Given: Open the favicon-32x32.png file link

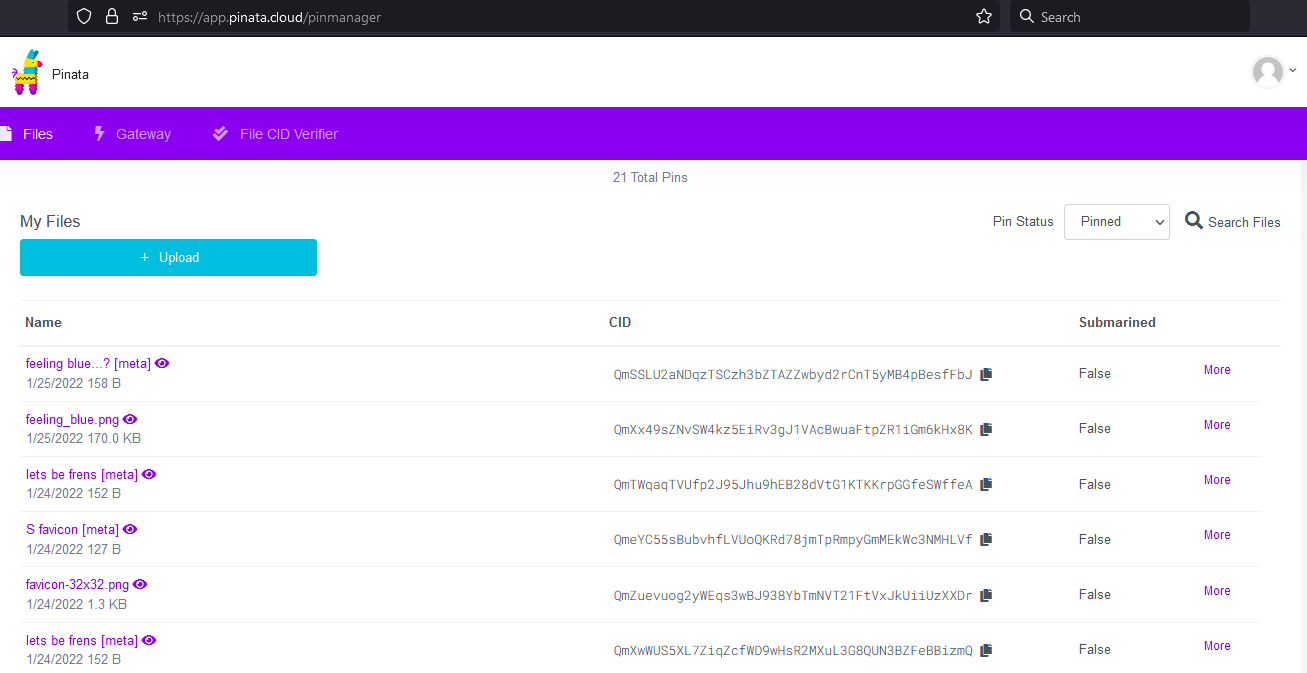Looking at the screenshot, I should click(77, 585).
